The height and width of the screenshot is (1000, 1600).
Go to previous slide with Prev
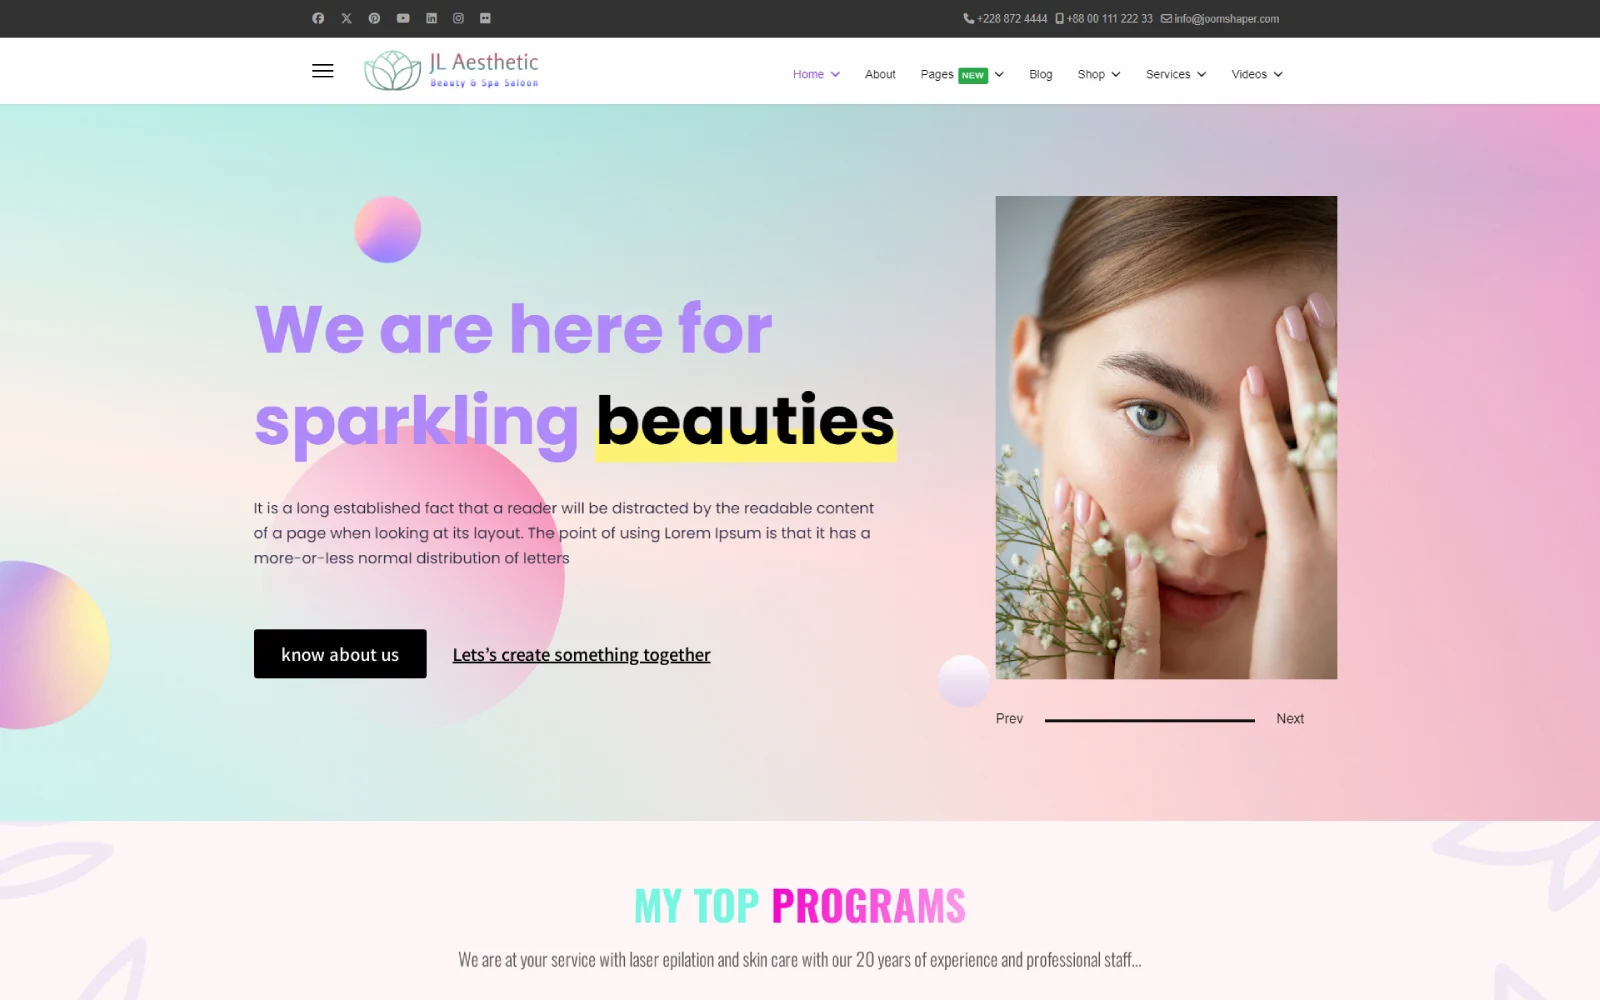(1009, 719)
